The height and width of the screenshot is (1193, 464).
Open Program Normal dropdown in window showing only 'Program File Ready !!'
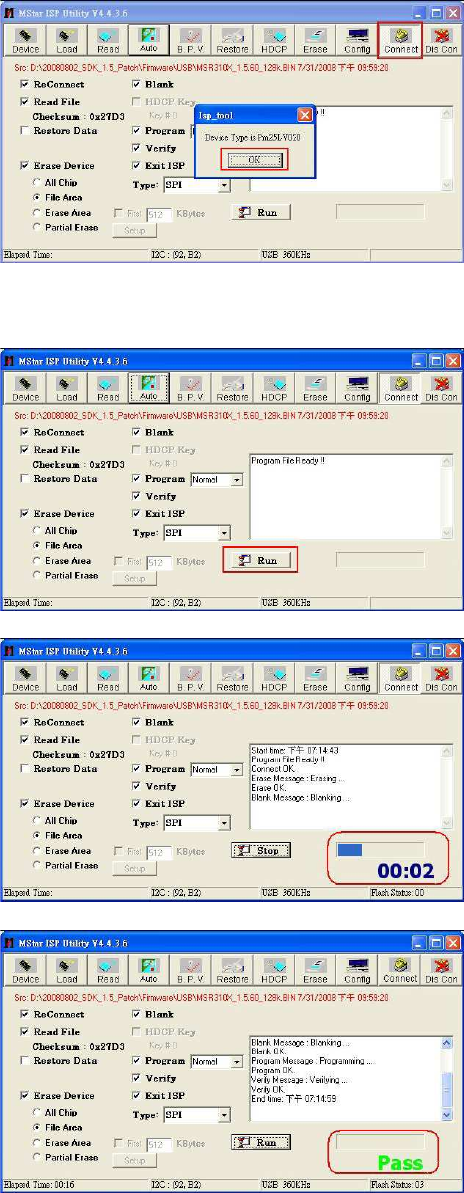(237, 479)
